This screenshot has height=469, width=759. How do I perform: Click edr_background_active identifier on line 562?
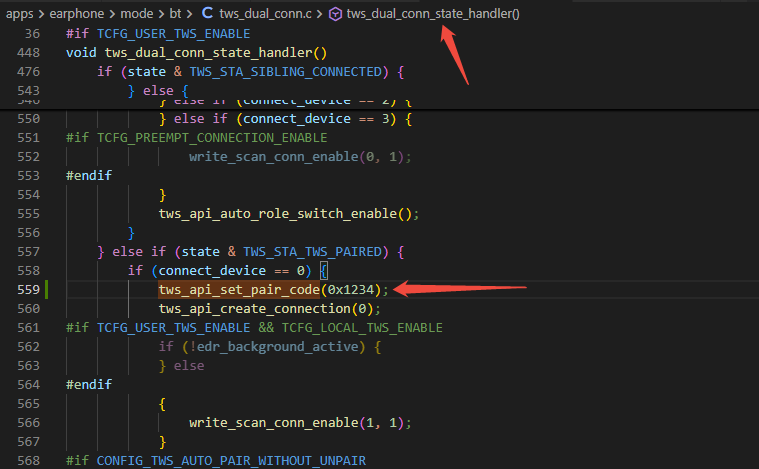[x=278, y=347]
